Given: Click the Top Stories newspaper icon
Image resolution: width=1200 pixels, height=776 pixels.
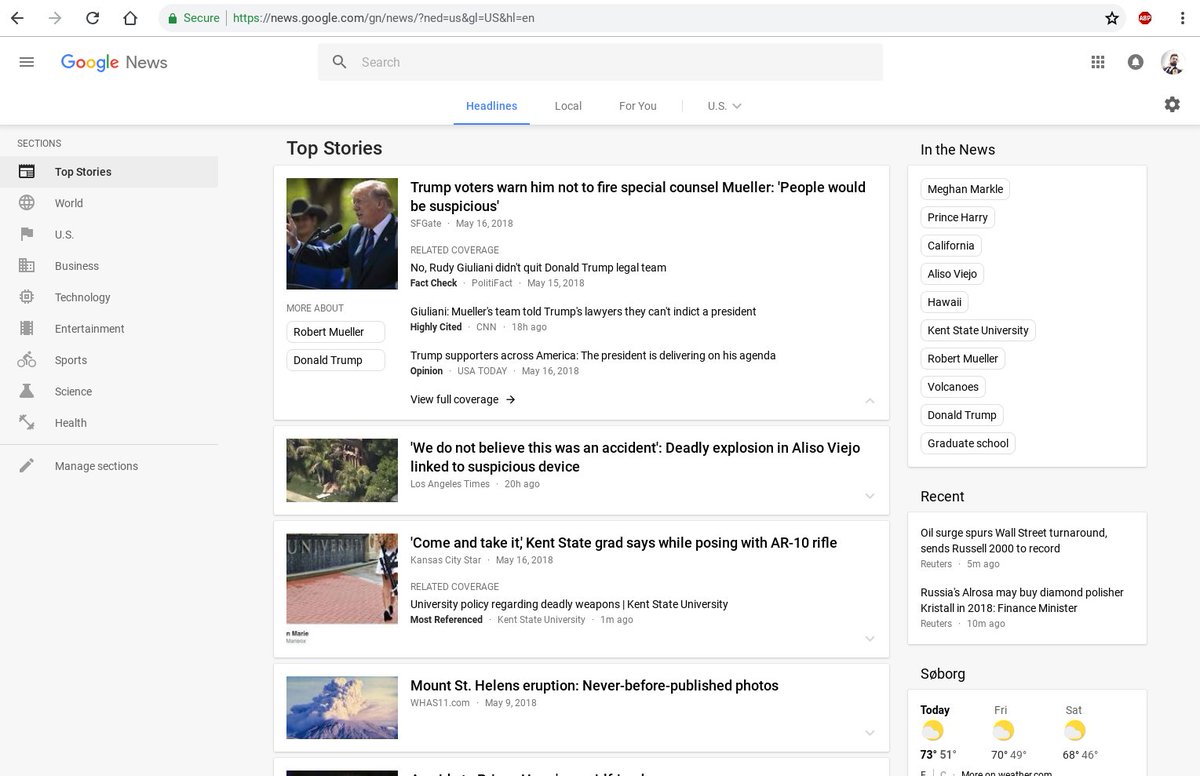Looking at the screenshot, I should (27, 172).
